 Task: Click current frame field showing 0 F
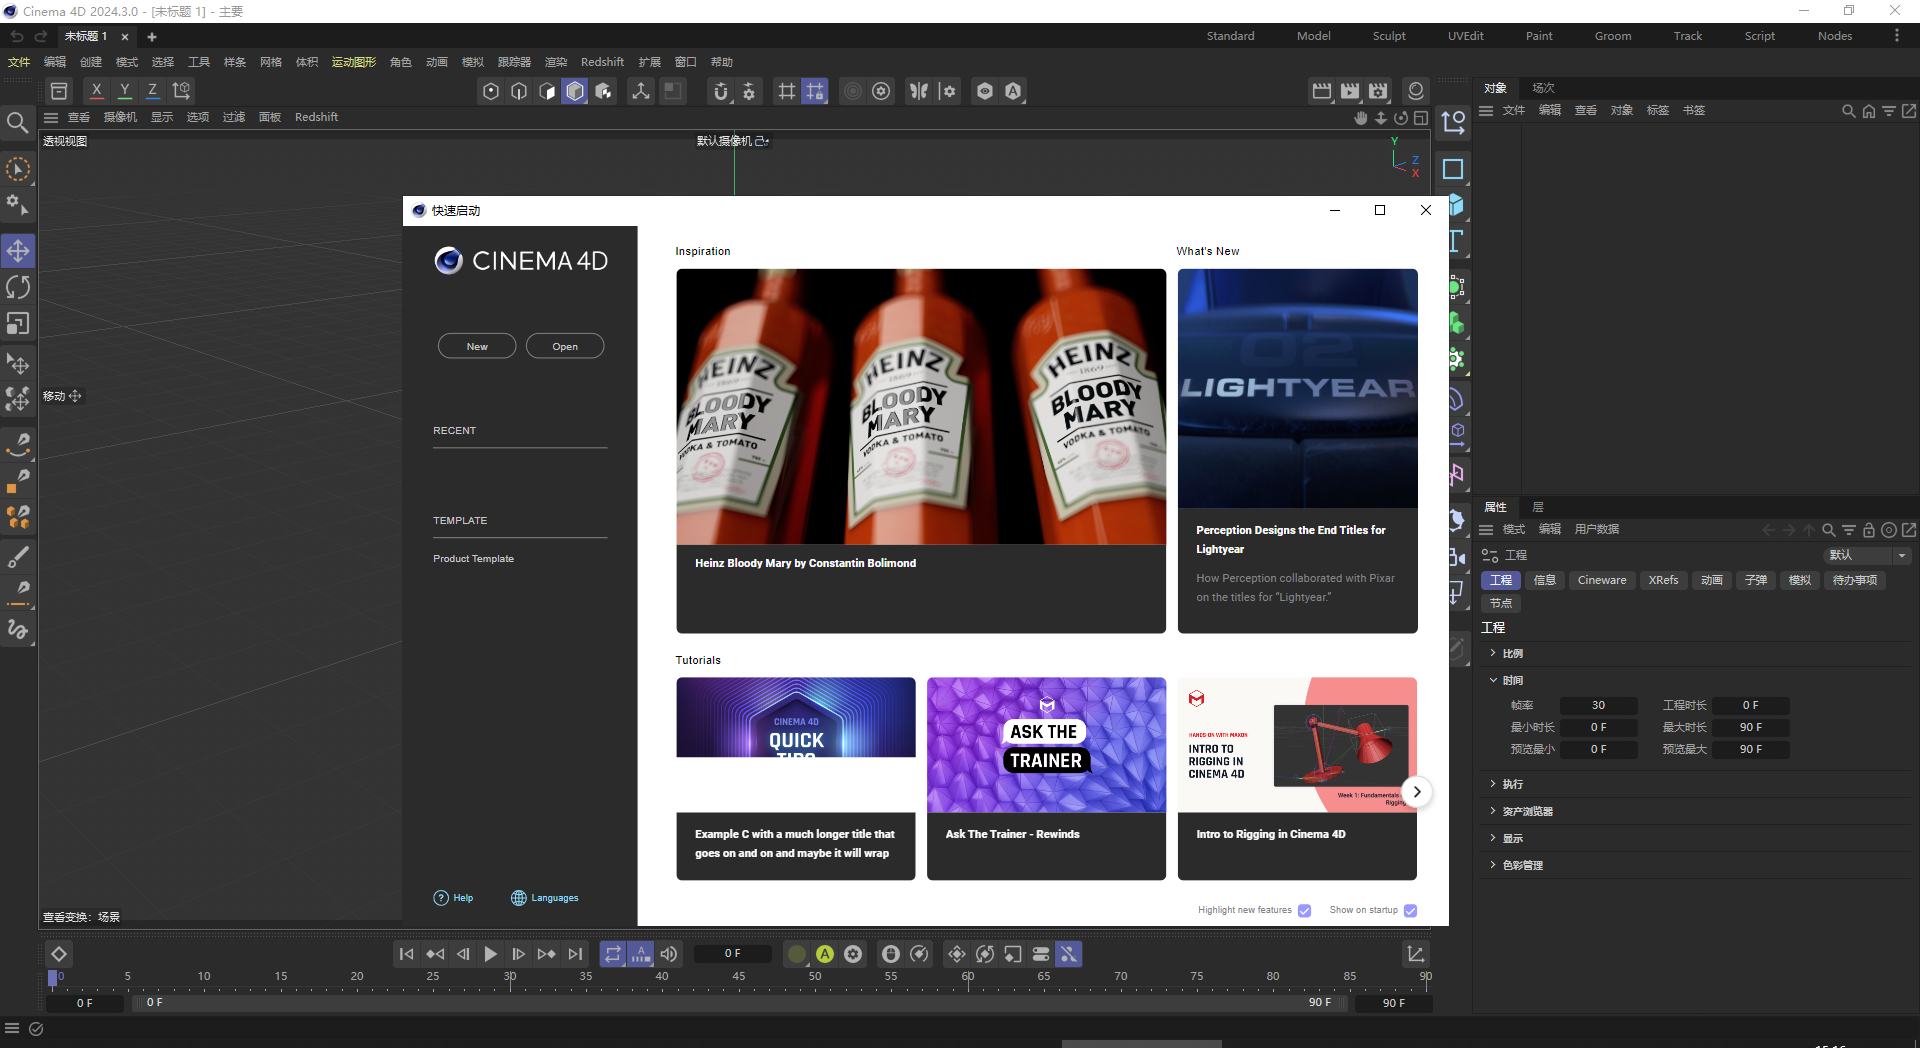733,954
